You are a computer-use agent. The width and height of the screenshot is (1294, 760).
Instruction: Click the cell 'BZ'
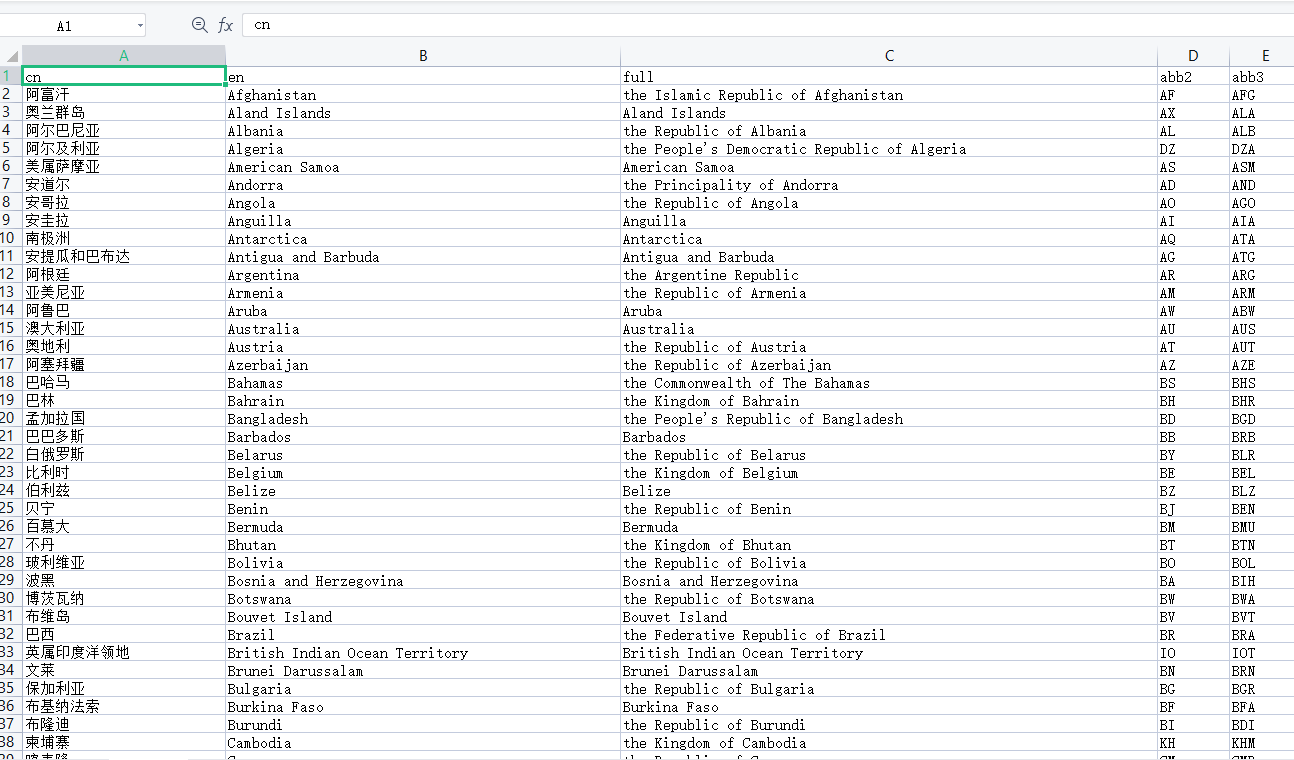tap(1193, 491)
